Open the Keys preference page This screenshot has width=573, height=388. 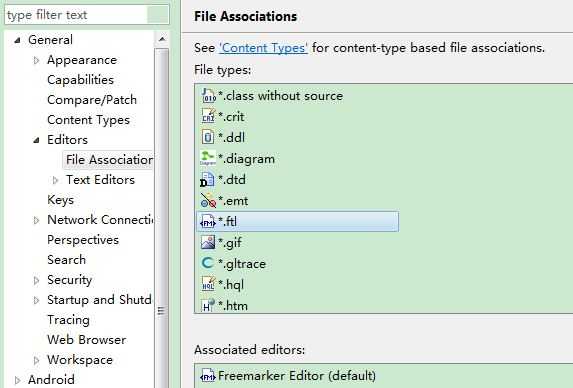(x=60, y=200)
